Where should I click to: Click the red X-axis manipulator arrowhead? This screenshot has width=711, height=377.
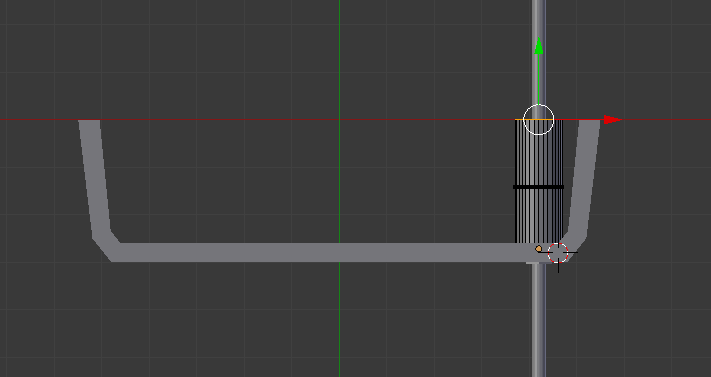(x=613, y=120)
